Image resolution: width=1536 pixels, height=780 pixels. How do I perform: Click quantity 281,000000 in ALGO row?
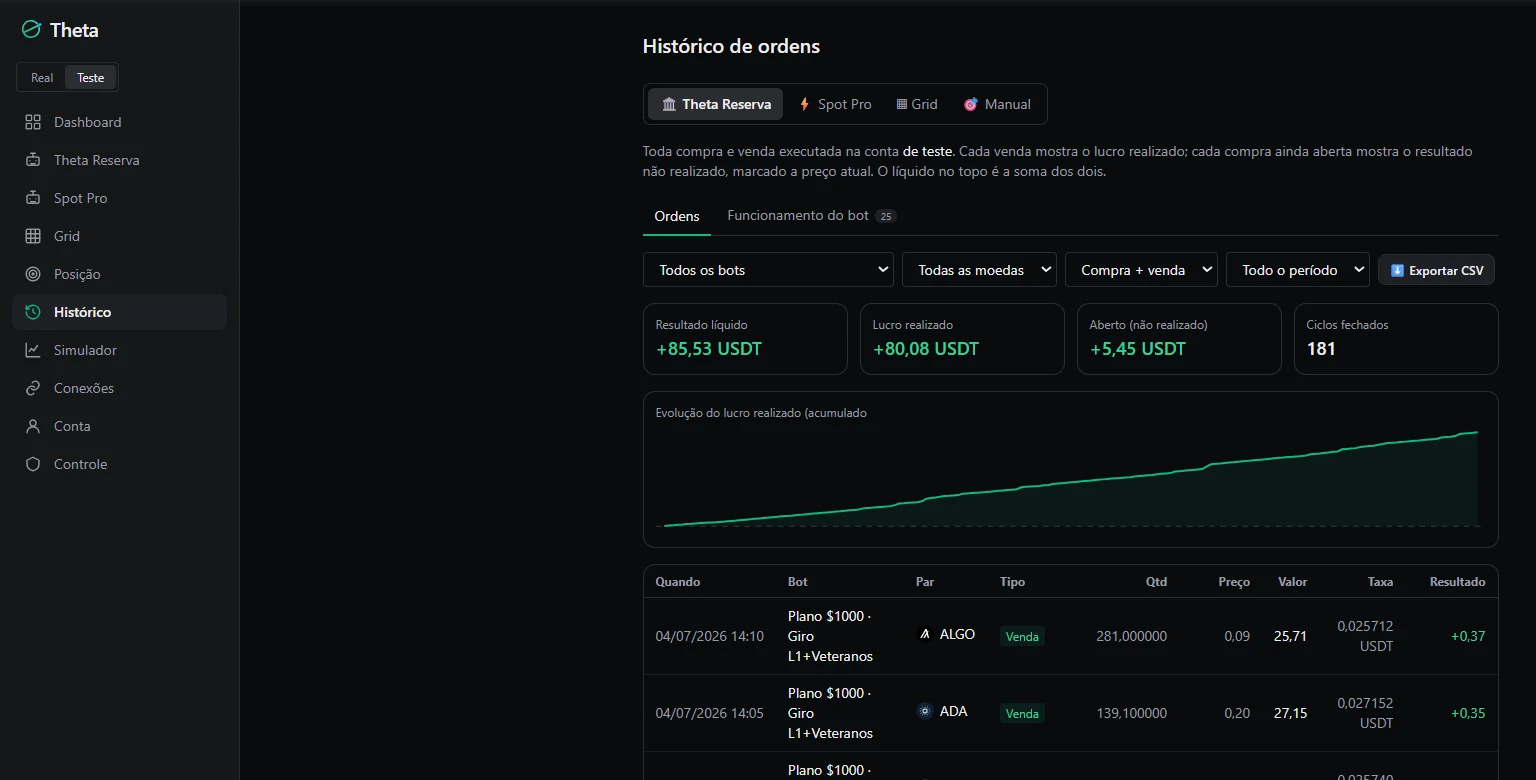(x=1131, y=636)
